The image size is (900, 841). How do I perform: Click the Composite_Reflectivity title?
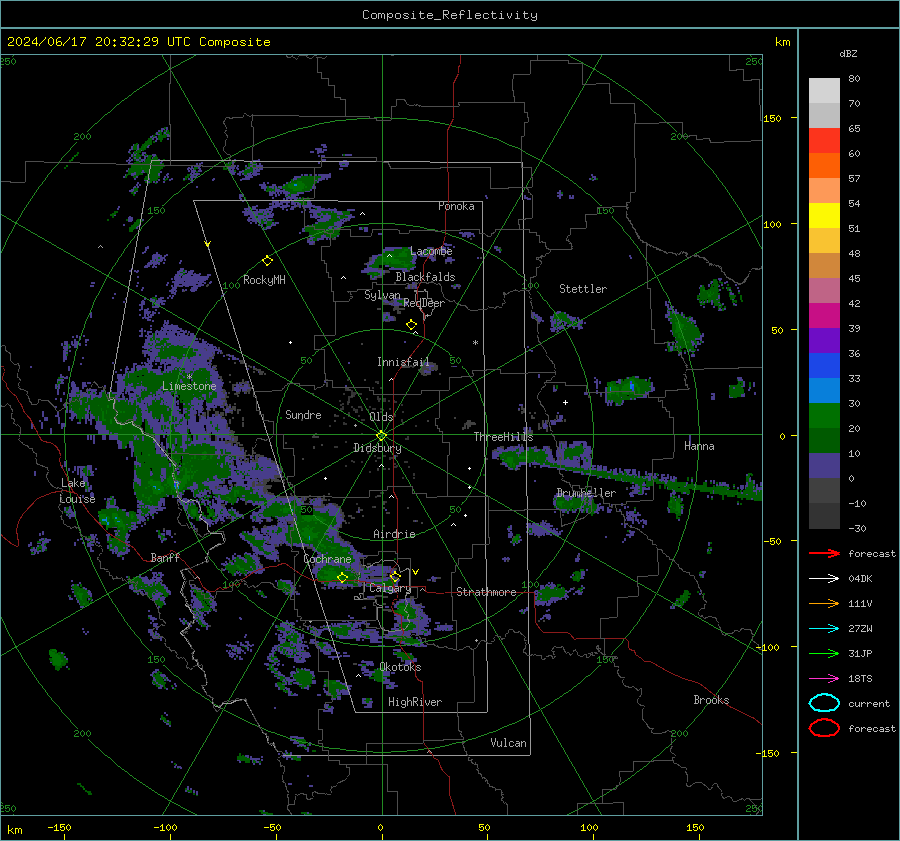[x=449, y=15]
